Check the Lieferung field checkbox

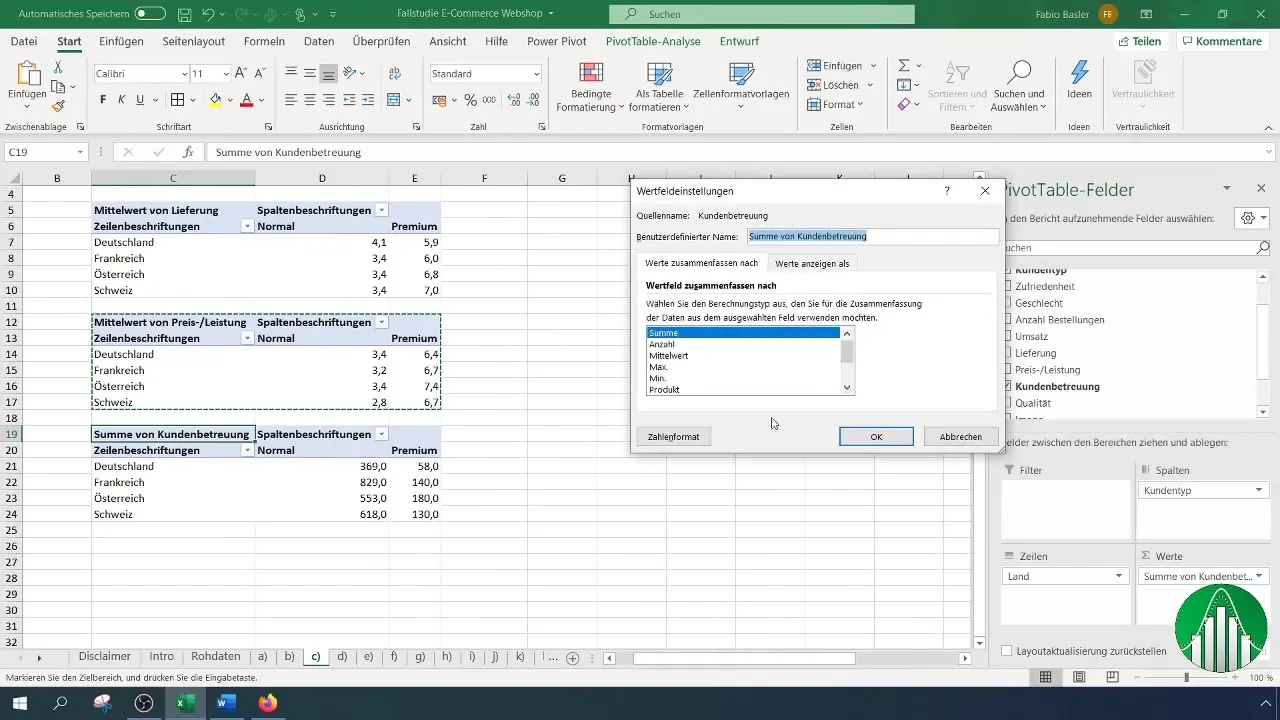click(1007, 353)
